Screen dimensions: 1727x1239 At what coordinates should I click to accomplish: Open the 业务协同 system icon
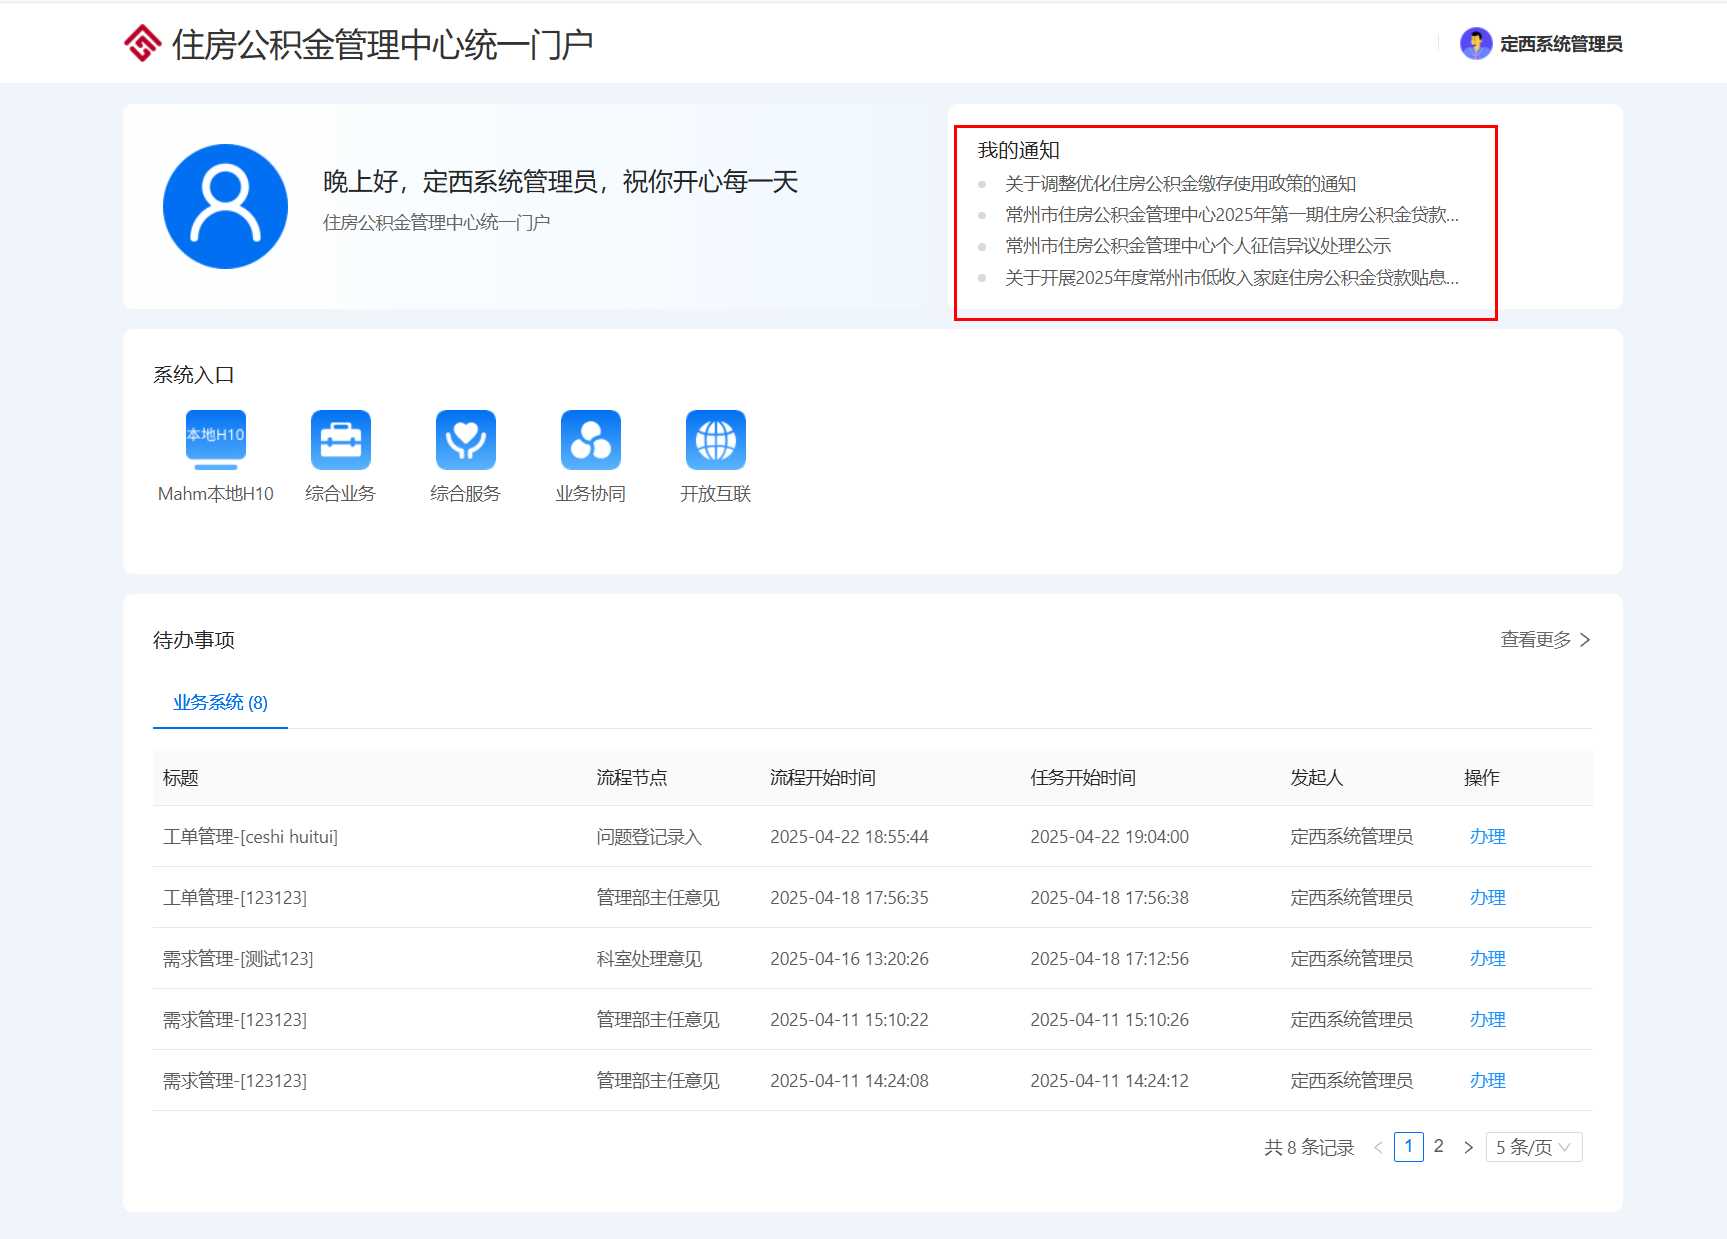click(590, 440)
